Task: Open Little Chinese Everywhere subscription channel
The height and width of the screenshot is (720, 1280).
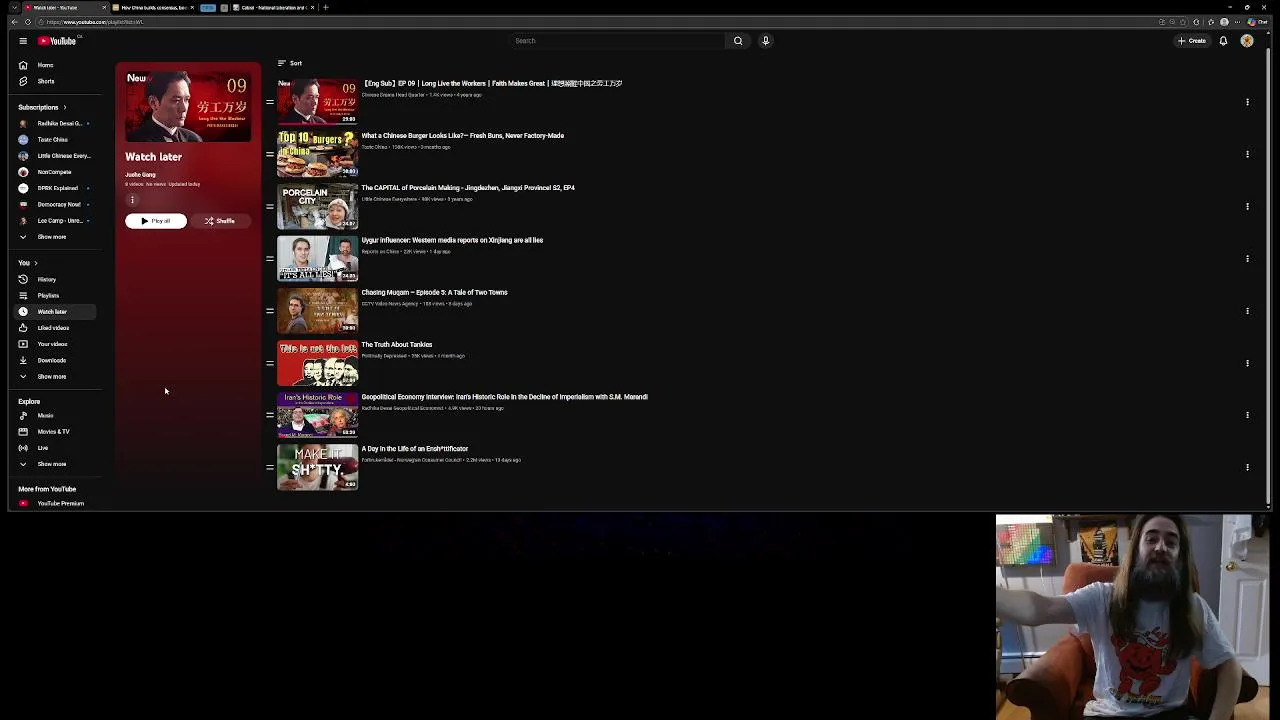Action: tap(56, 155)
